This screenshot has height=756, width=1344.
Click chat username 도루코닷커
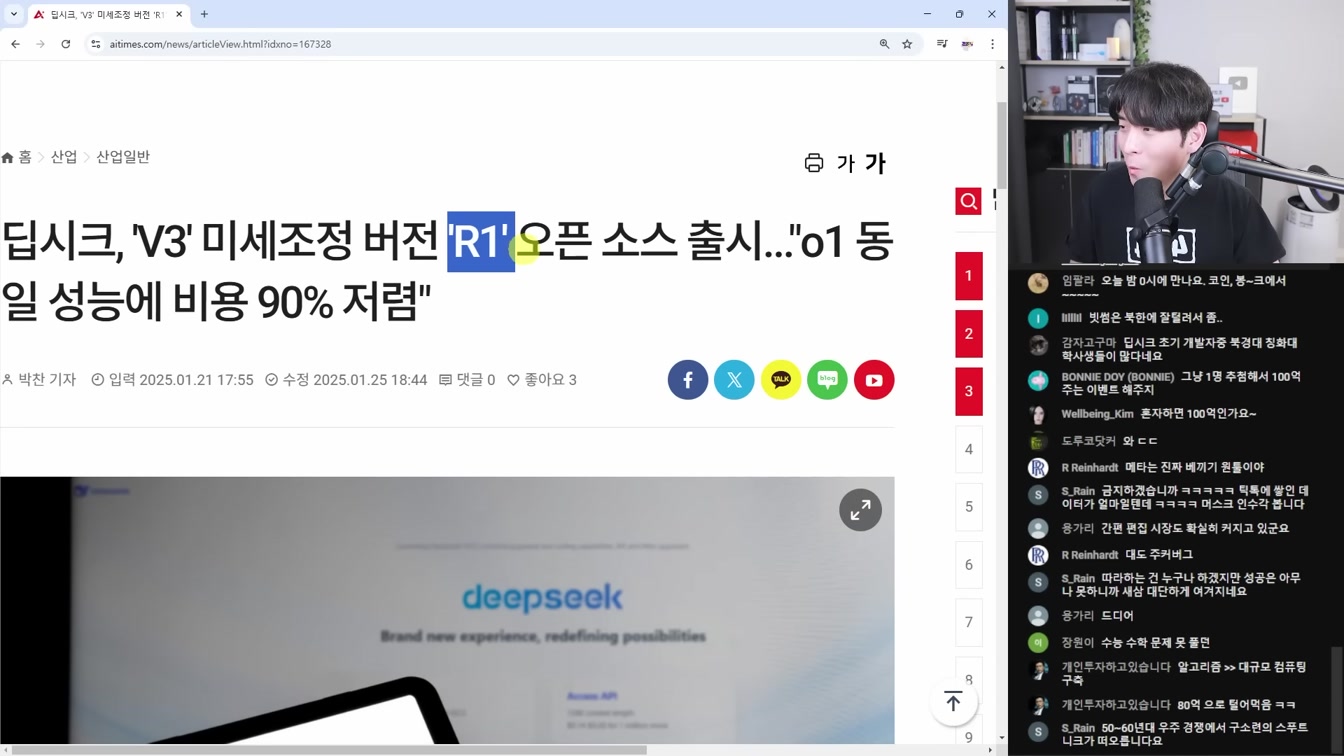click(1088, 441)
